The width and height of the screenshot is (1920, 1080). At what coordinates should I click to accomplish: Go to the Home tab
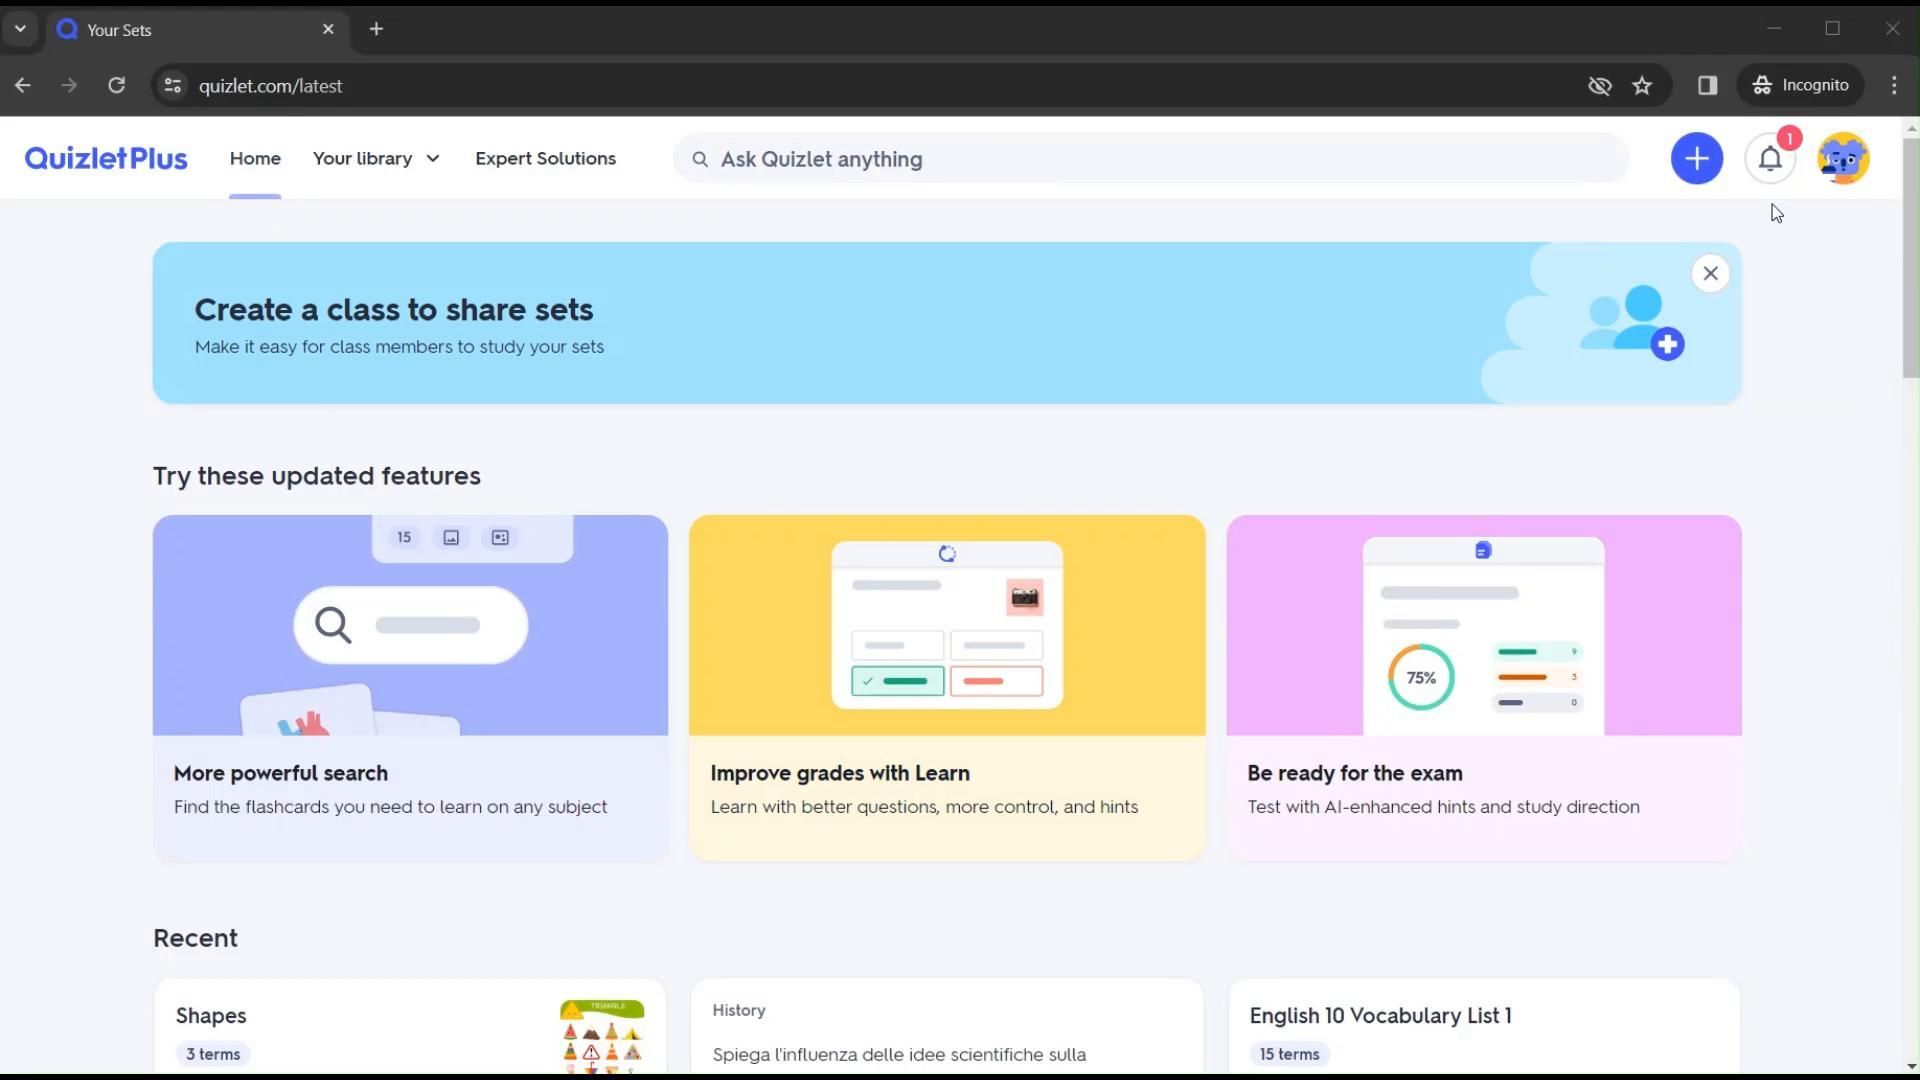click(x=255, y=159)
